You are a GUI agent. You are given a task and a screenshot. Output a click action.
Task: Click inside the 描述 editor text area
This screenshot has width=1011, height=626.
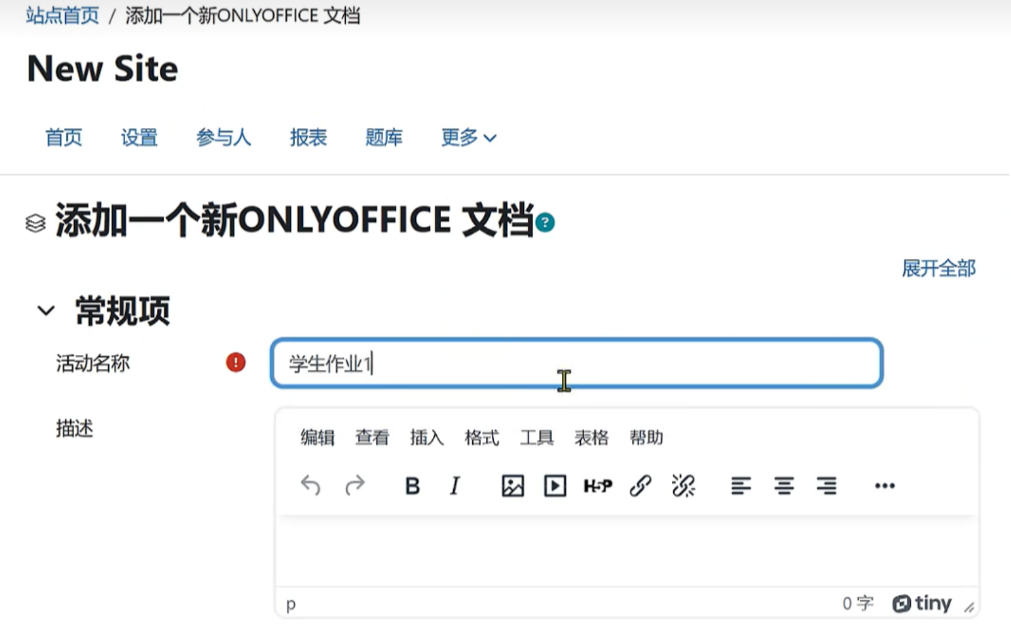(627, 551)
